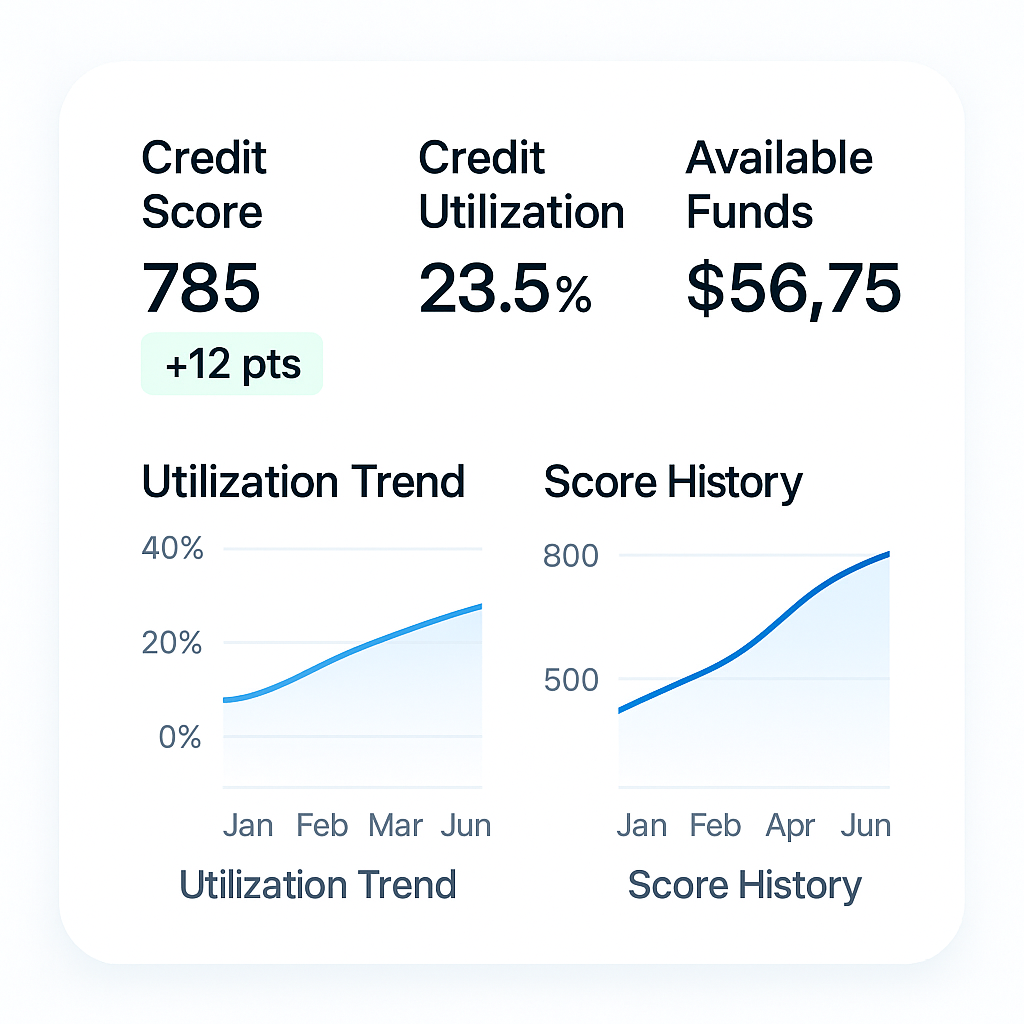Screen dimensions: 1024x1024
Task: Click the 40% axis label
Action: tap(172, 549)
